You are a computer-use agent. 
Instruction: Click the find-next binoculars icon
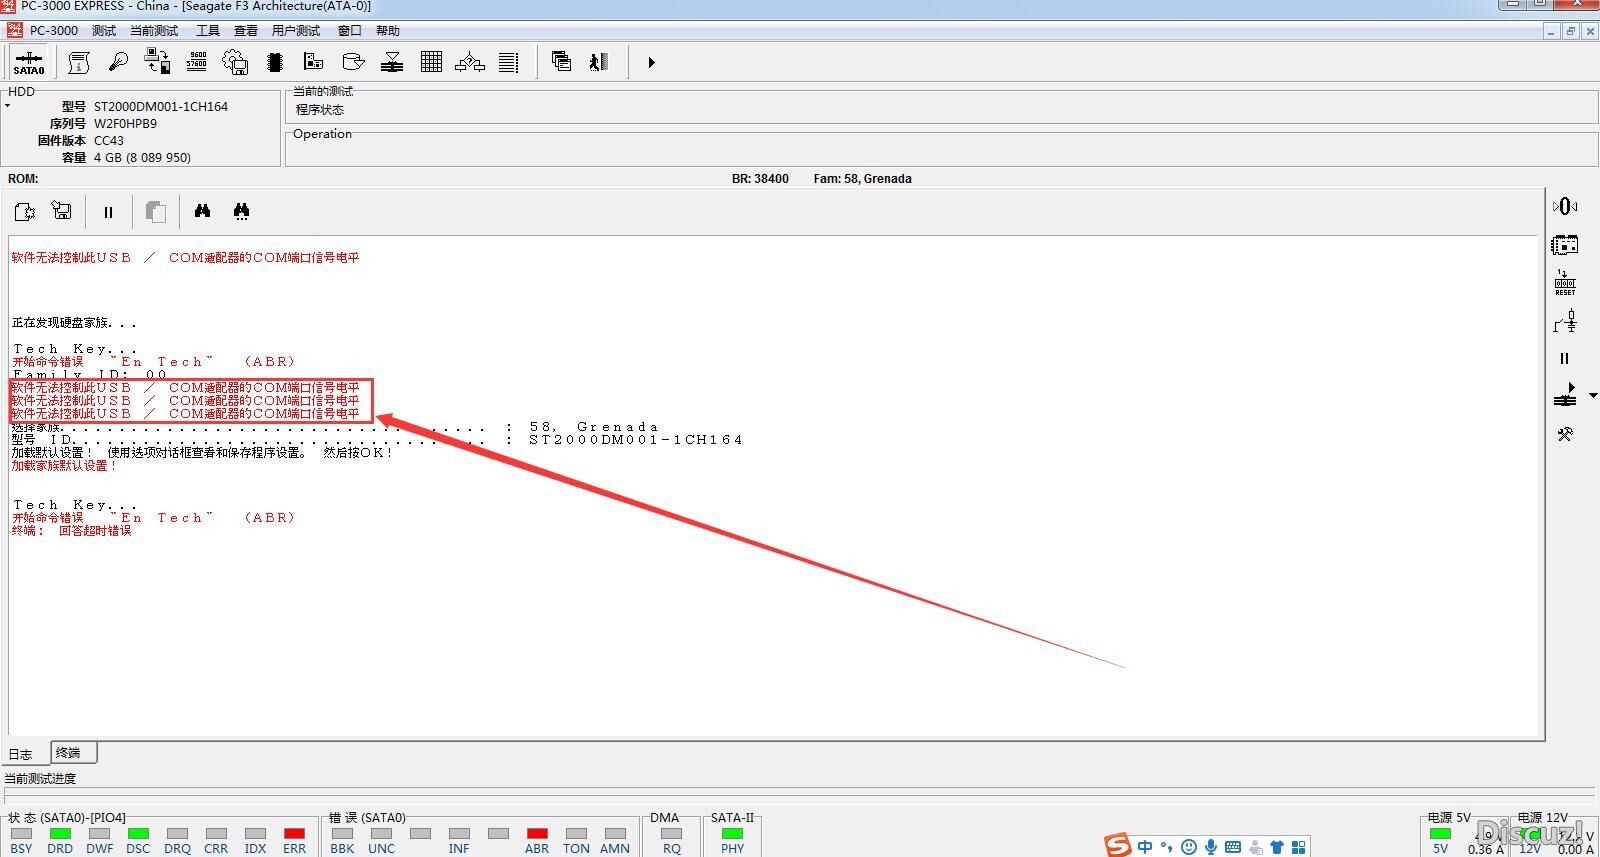pyautogui.click(x=241, y=211)
